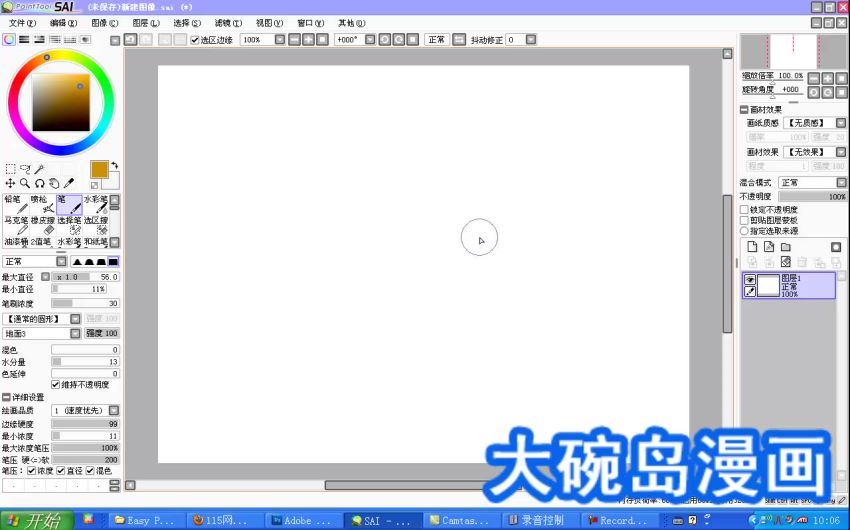850x530 pixels.
Task: Click the foreground orange color swatch
Action: pos(100,170)
